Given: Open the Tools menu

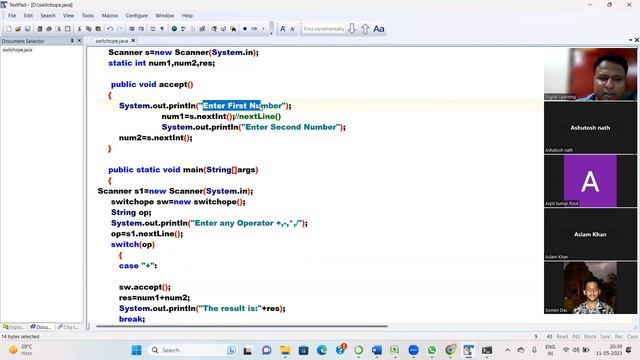Looking at the screenshot, I should pyautogui.click(x=88, y=16).
